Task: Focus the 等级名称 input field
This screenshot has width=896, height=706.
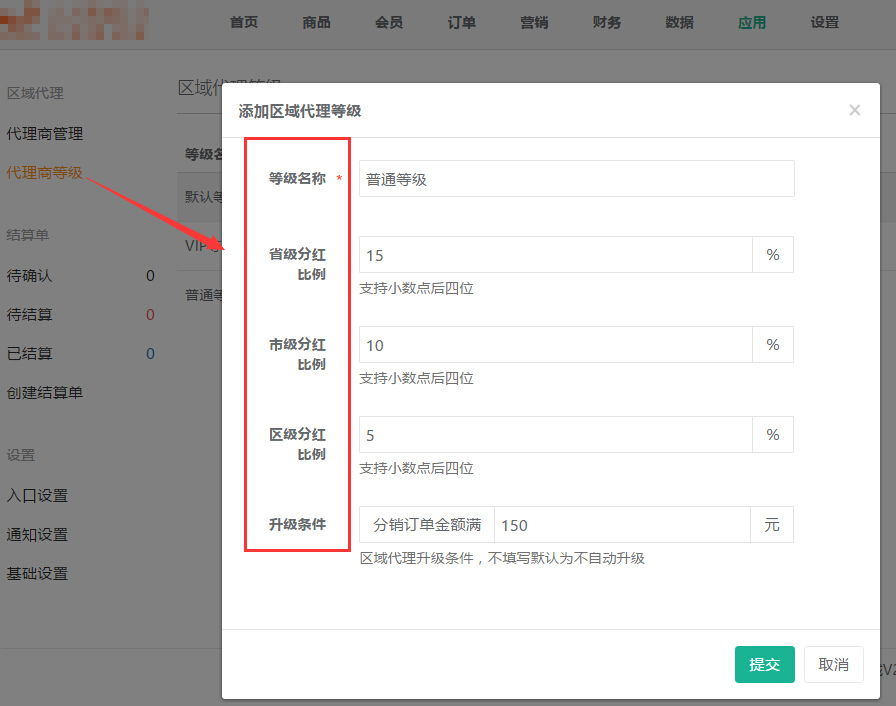Action: 576,179
